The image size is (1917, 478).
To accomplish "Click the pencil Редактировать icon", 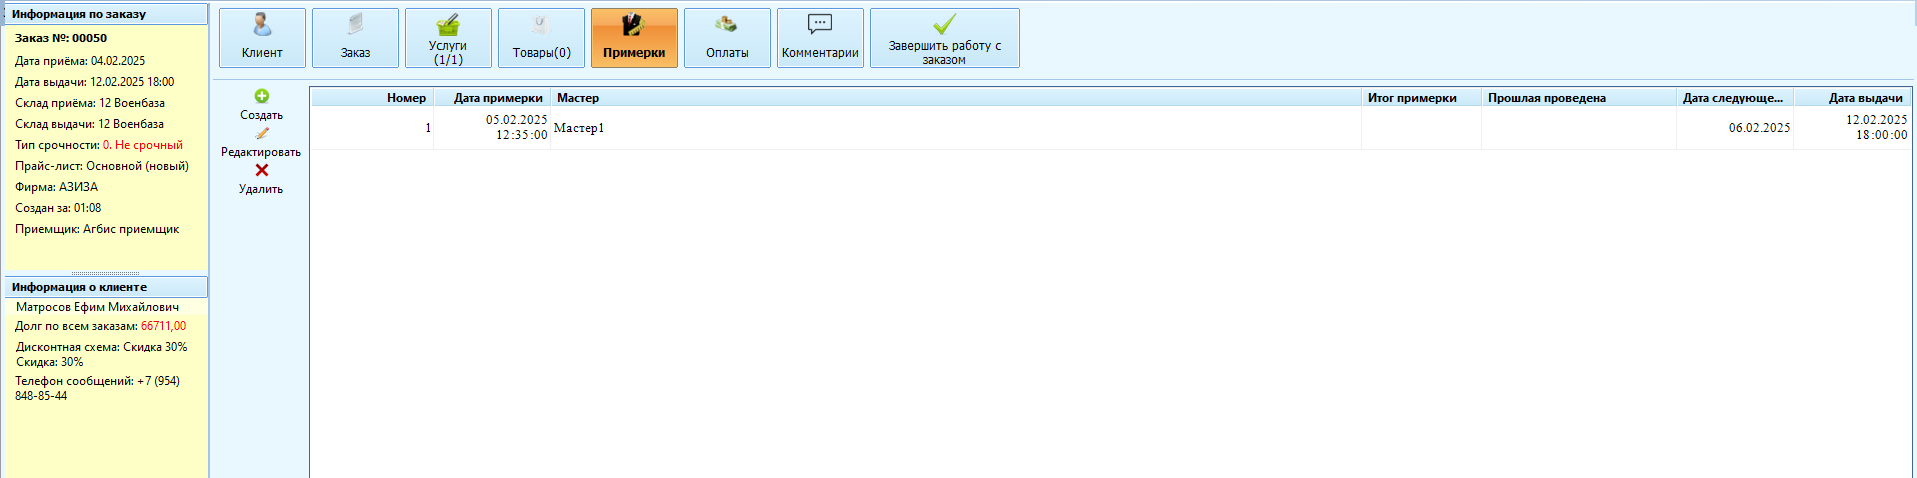I will pos(261,133).
